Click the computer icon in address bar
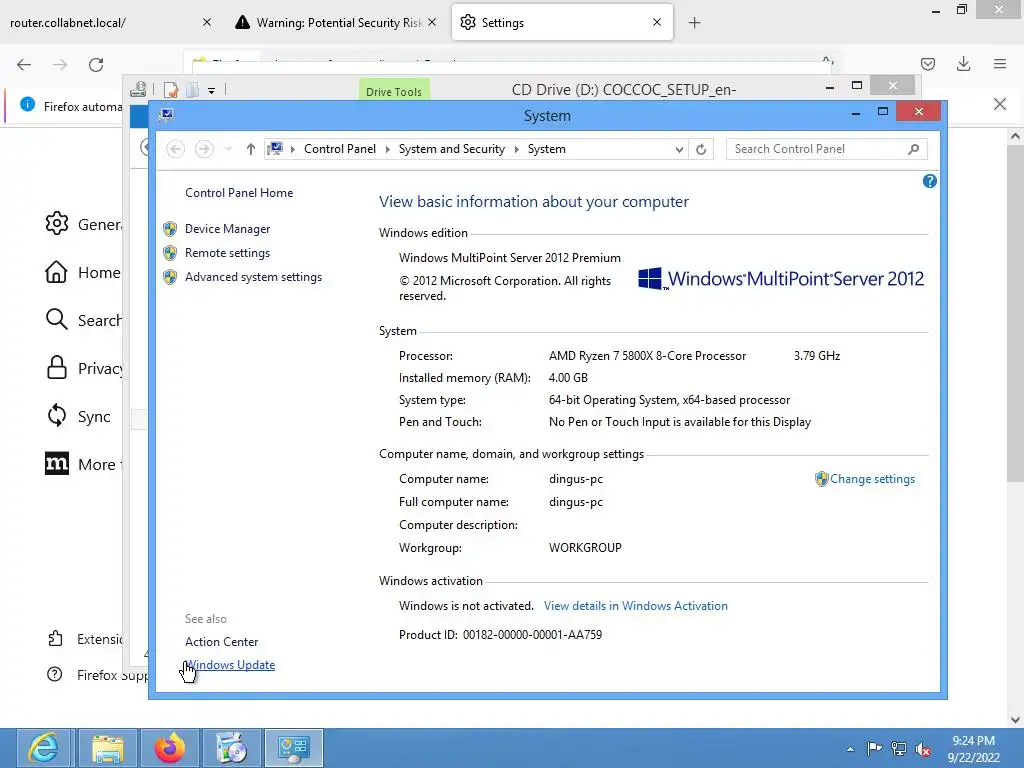The image size is (1024, 768). point(276,149)
